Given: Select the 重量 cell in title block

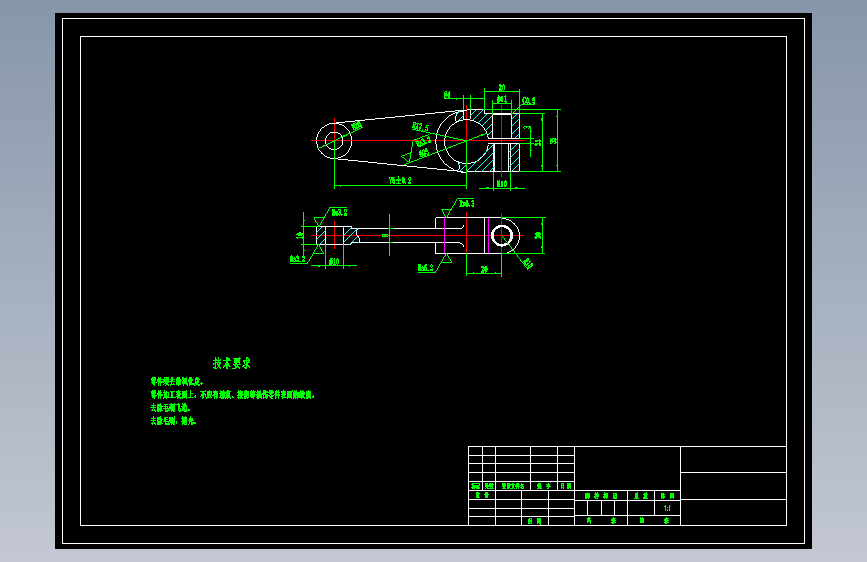Looking at the screenshot, I should pos(641,496).
